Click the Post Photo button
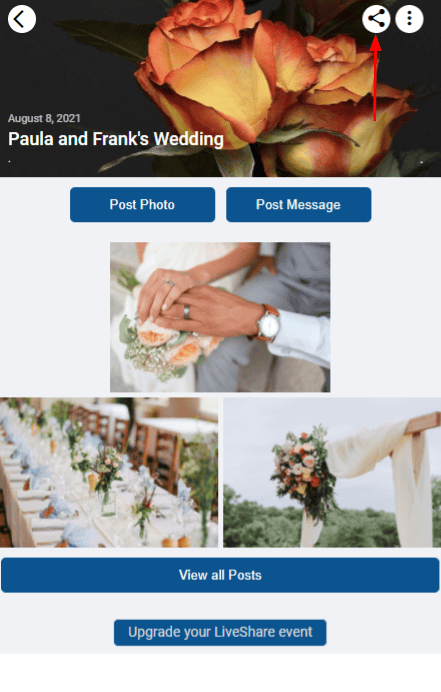This screenshot has height=692, width=441. coord(142,204)
